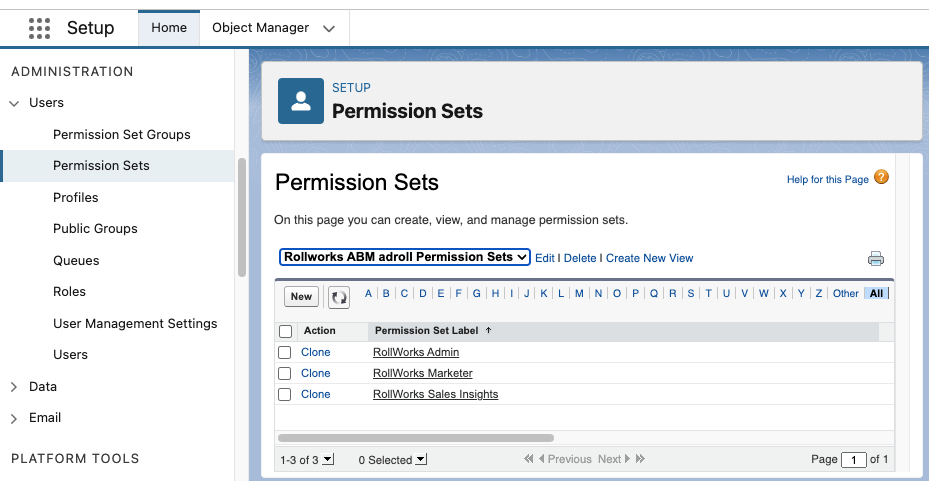Click the Page number input field
Image resolution: width=929 pixels, height=481 pixels.
pos(853,460)
